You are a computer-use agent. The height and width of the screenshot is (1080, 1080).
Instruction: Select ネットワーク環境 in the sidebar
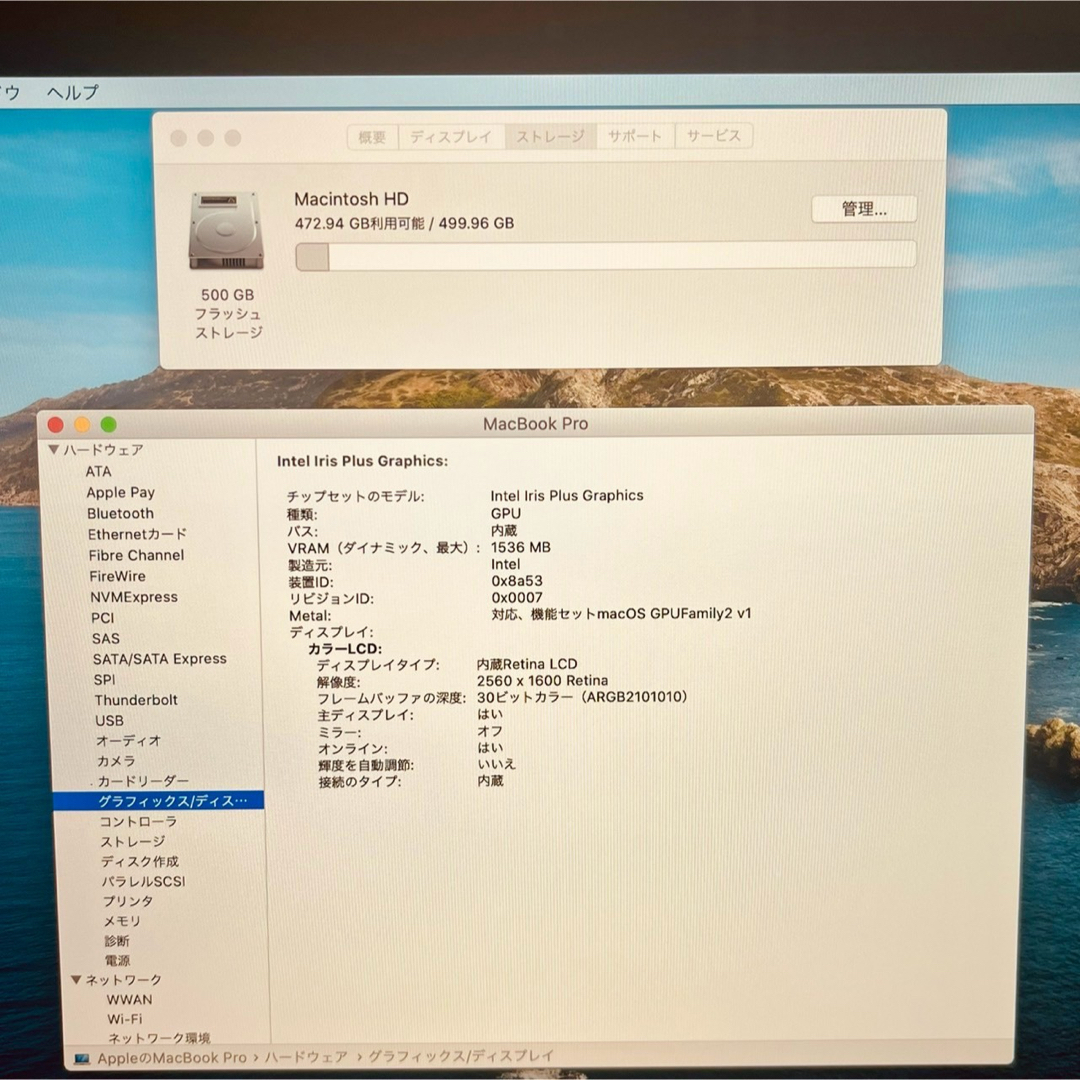(159, 1038)
